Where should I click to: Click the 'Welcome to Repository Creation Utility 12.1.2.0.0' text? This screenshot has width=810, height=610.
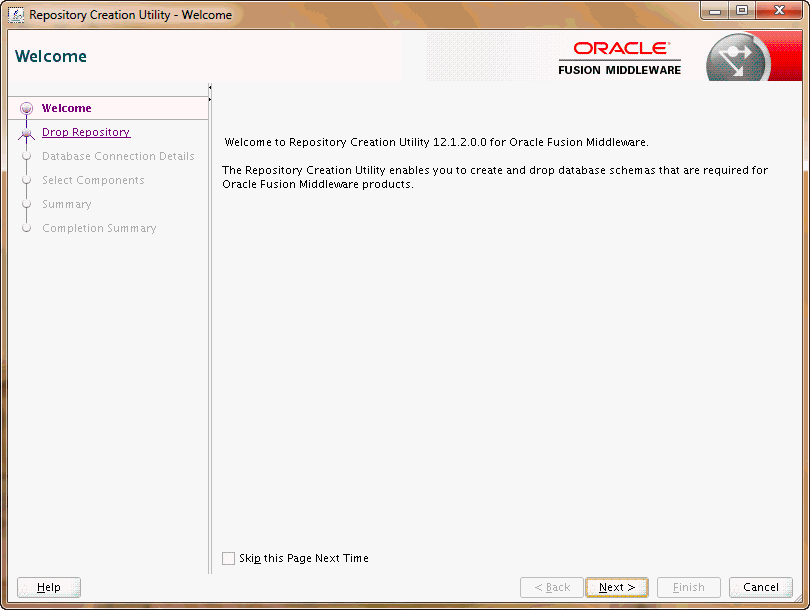tap(437, 142)
